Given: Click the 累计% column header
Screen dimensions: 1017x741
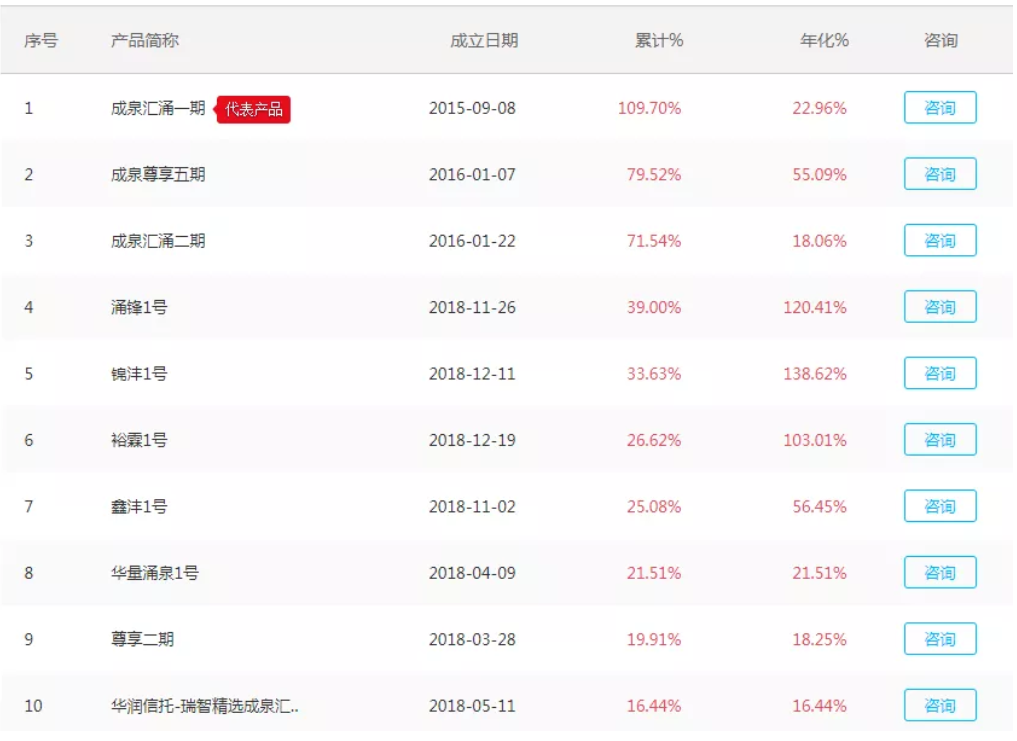Looking at the screenshot, I should coord(658,40).
